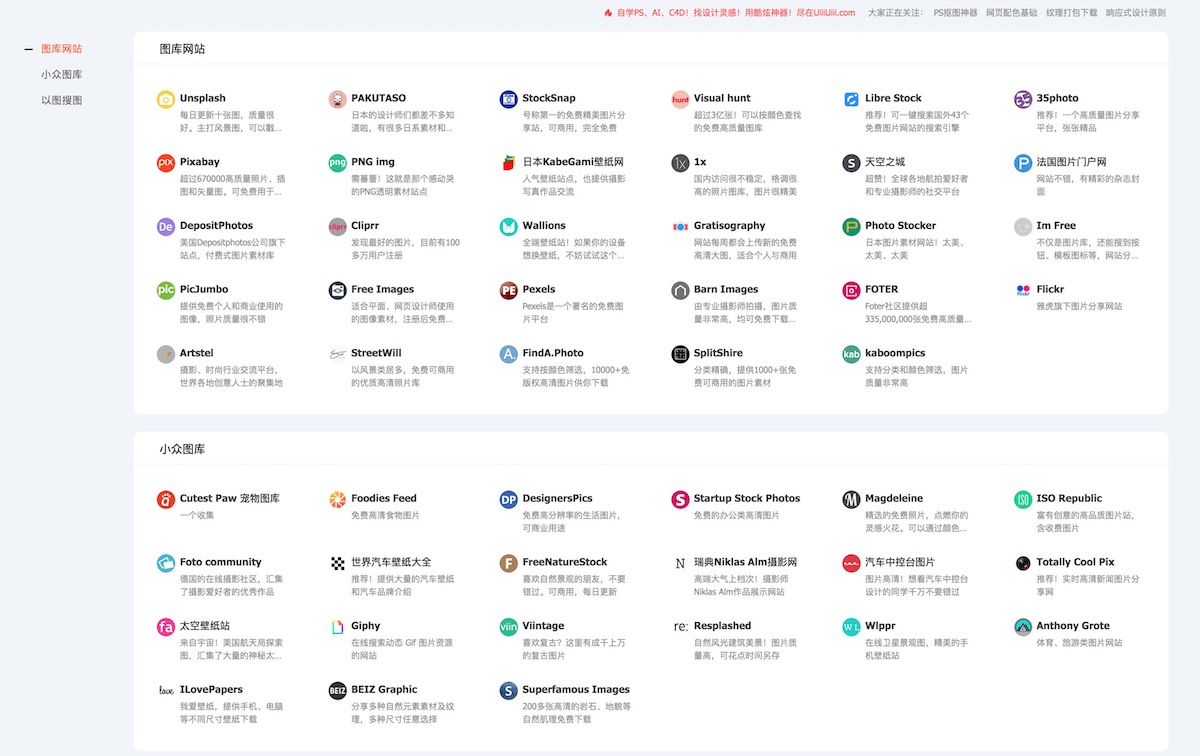Click the PAKUTASO logo icon
Screen dimensions: 1200x756
point(337,99)
